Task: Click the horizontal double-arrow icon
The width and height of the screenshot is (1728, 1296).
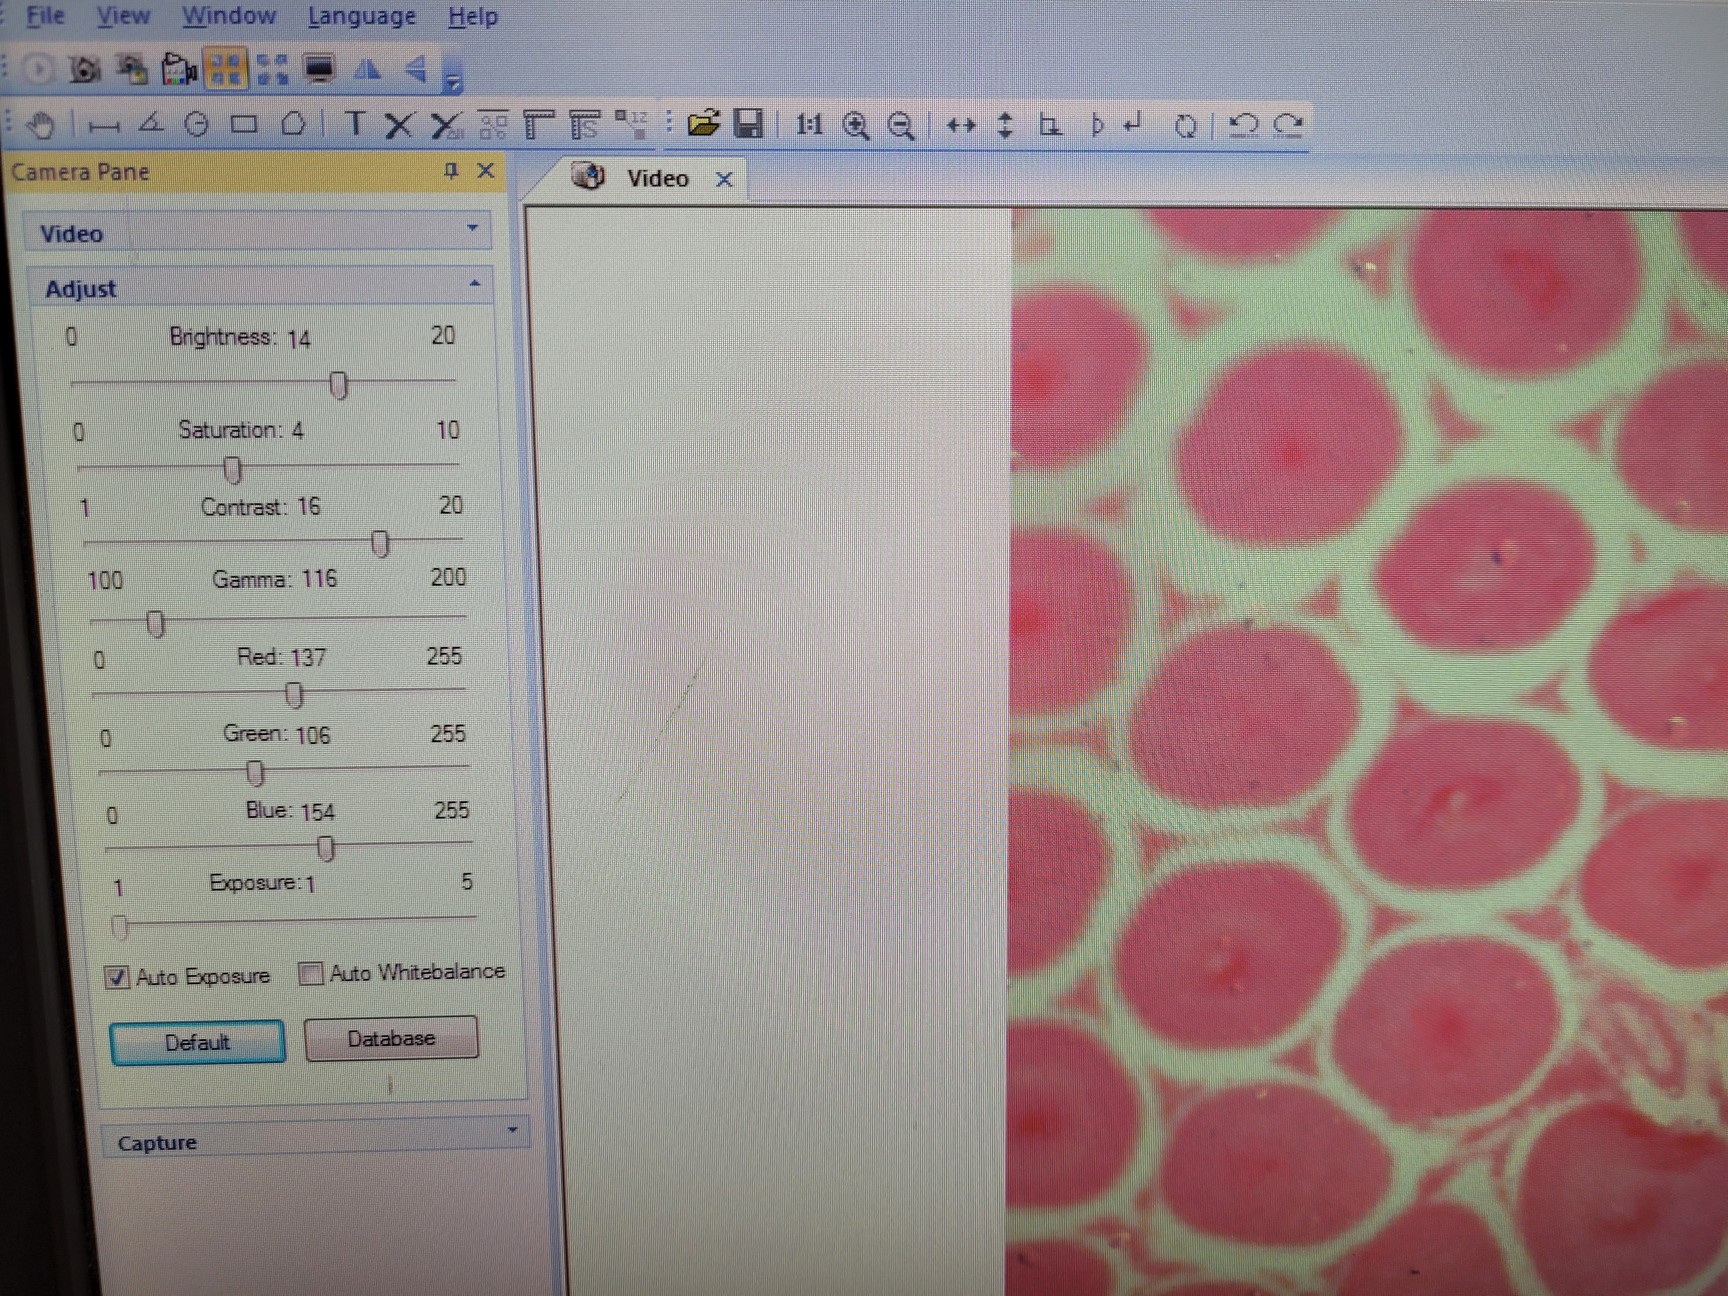Action: point(961,125)
